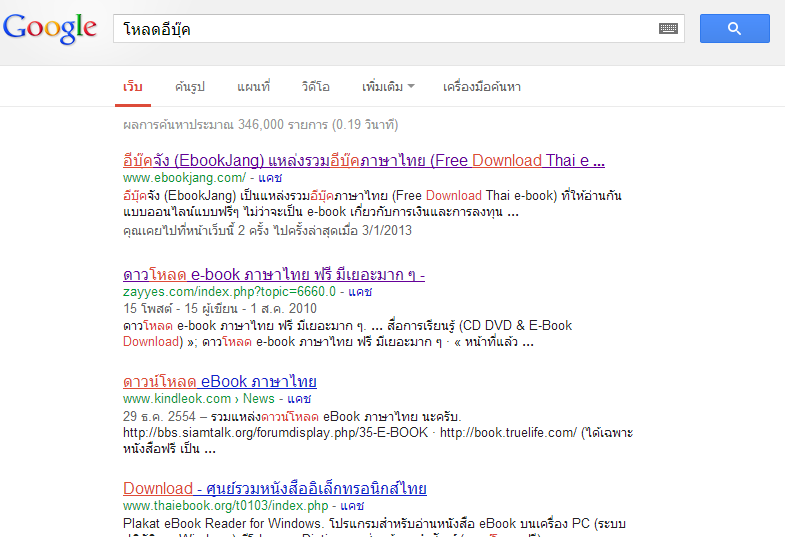Image resolution: width=785 pixels, height=537 pixels.
Task: Focus the search box containing โหลดอีบุ๊ค
Action: (x=399, y=29)
